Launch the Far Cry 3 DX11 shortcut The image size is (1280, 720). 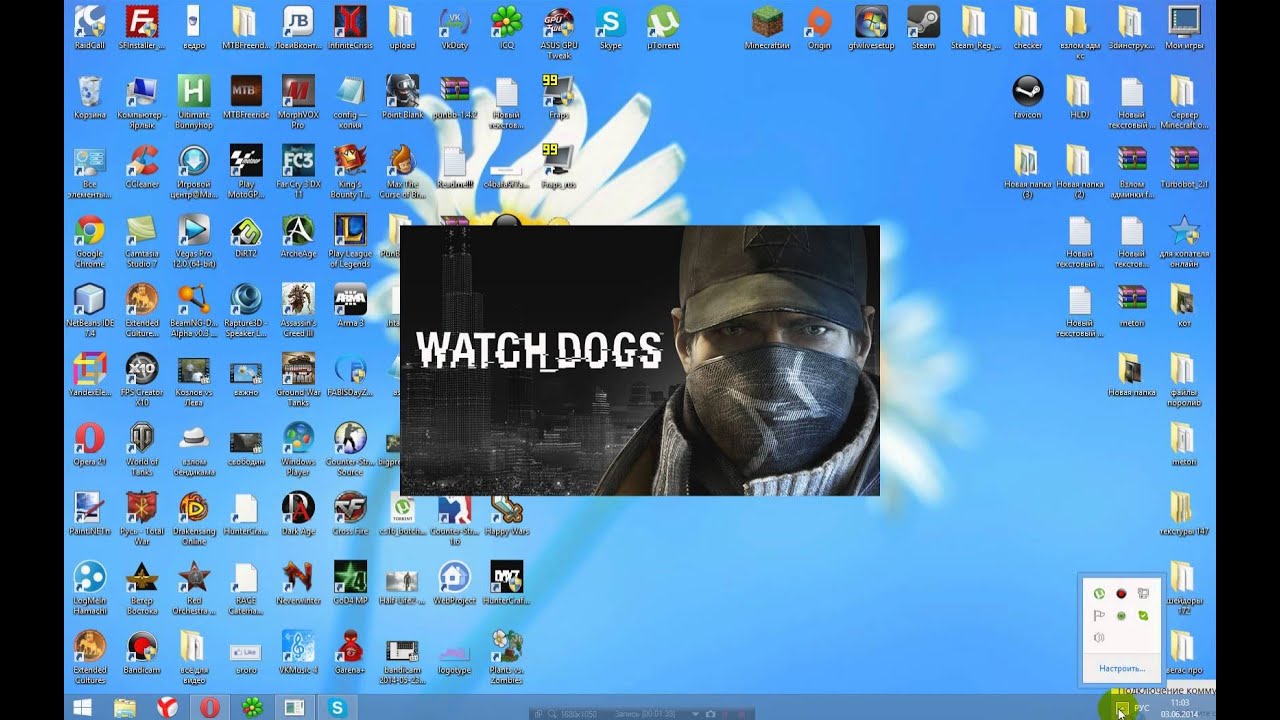click(298, 171)
